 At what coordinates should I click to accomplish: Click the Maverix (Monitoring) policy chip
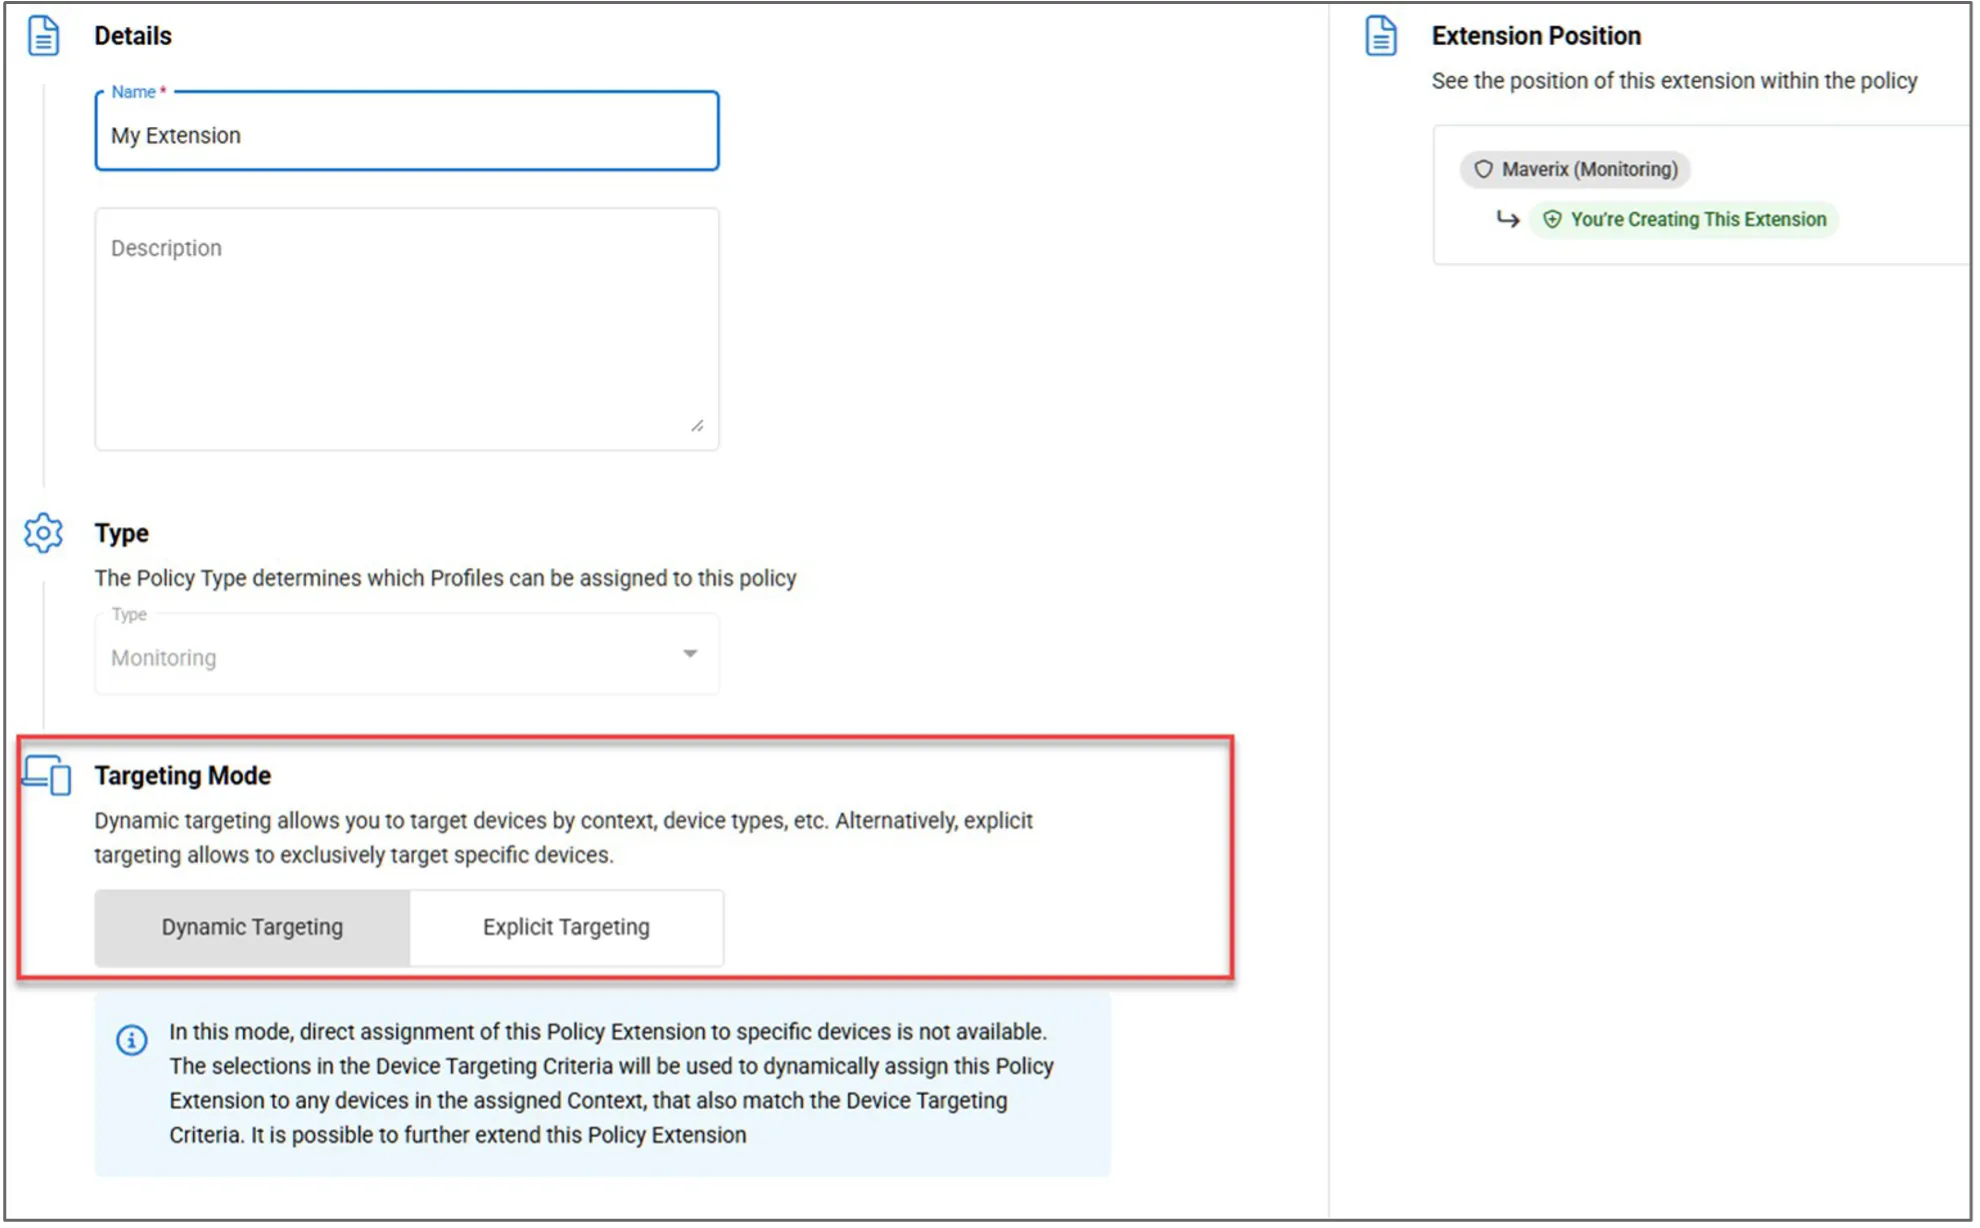point(1576,169)
